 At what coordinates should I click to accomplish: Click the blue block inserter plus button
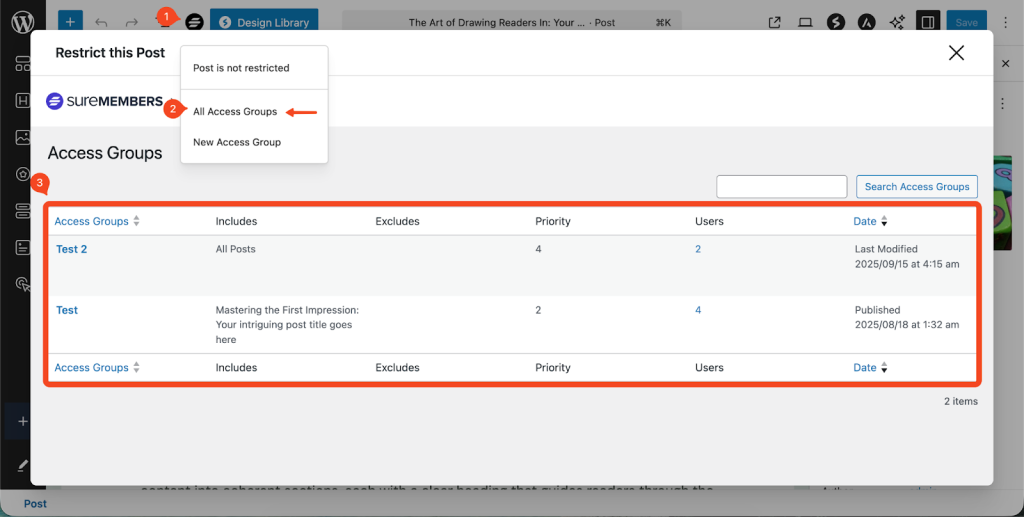click(x=70, y=22)
